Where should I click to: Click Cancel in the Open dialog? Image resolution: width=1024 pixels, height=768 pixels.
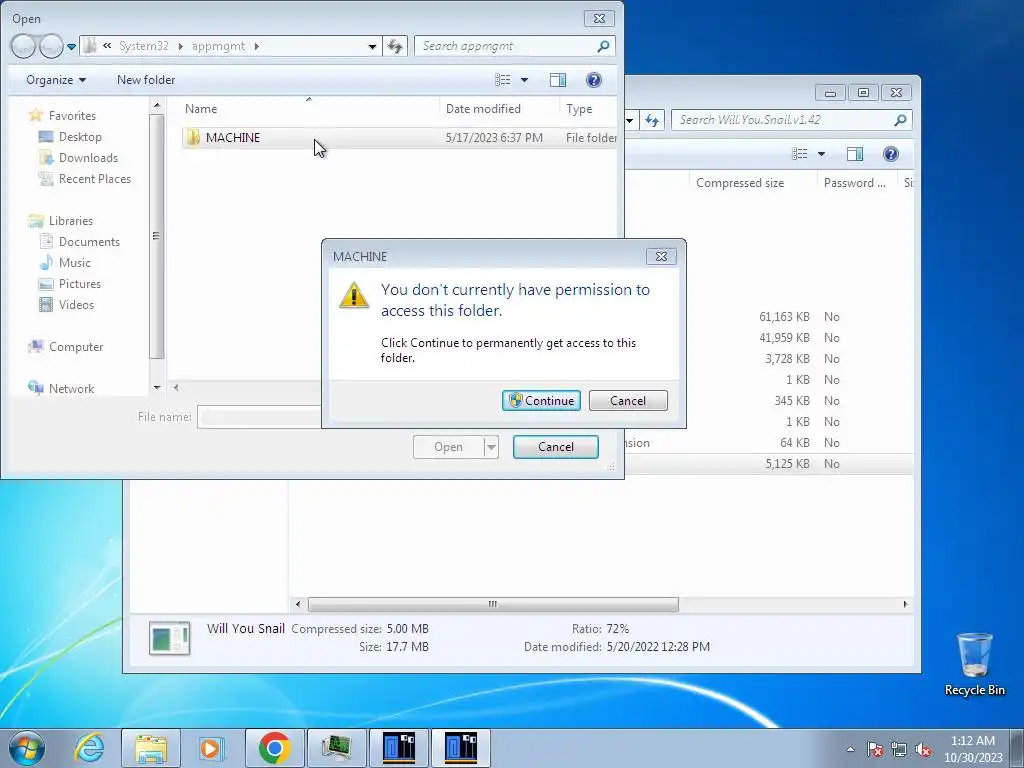point(556,447)
